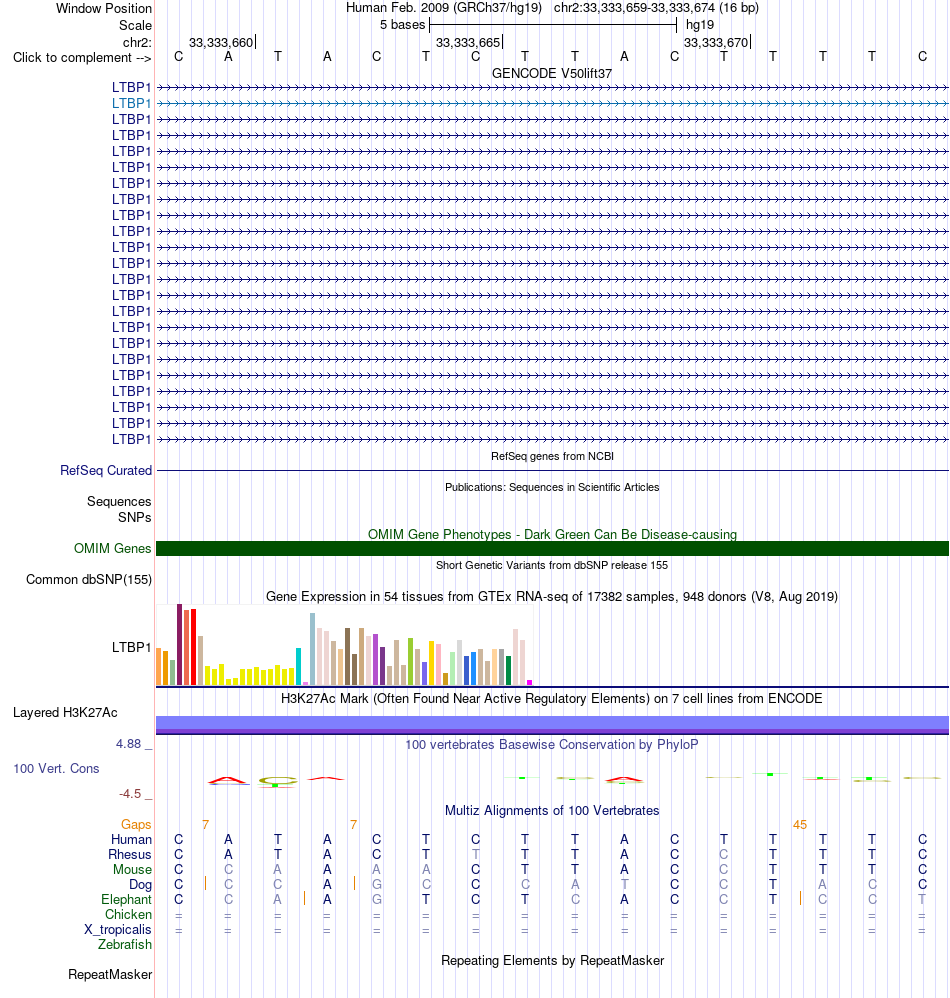
Task: Select the Mouse alignment row label
Action: tap(132, 869)
